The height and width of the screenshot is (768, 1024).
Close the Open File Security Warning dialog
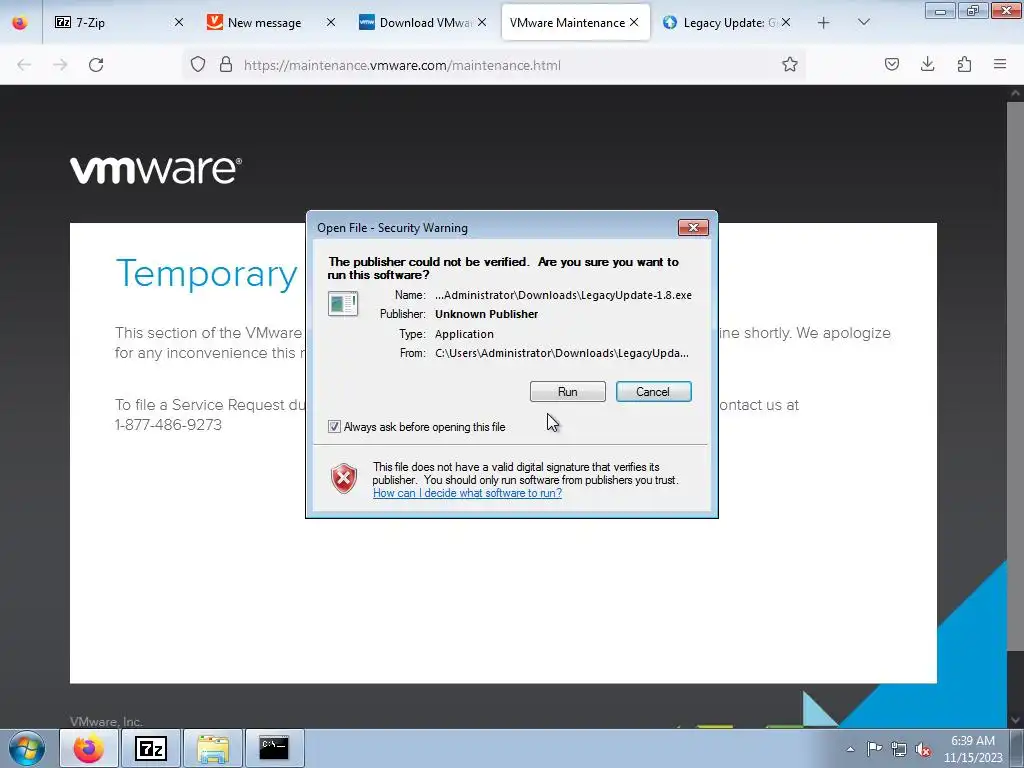coord(693,227)
